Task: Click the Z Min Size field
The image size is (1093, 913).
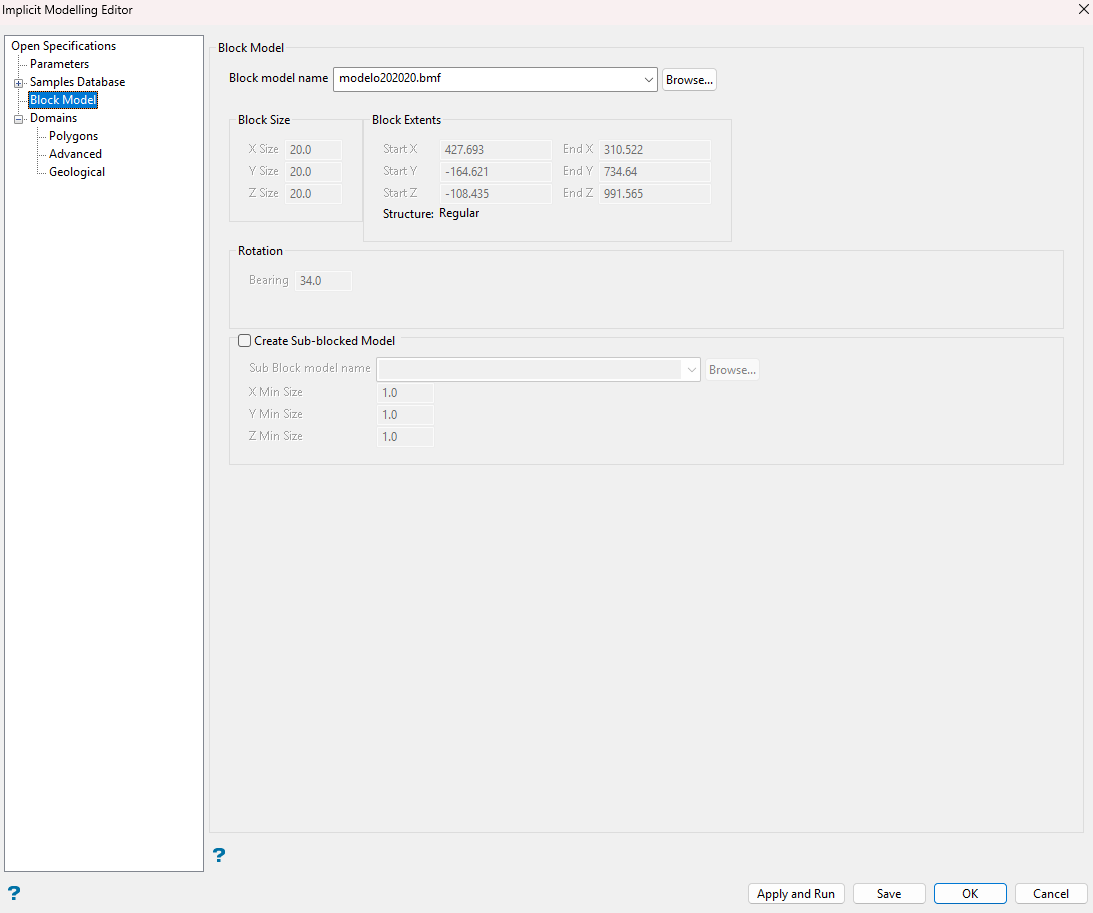Action: coord(405,437)
